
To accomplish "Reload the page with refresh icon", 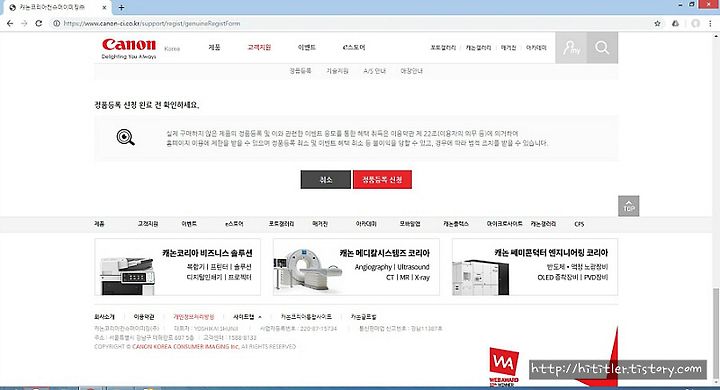I will (39, 23).
